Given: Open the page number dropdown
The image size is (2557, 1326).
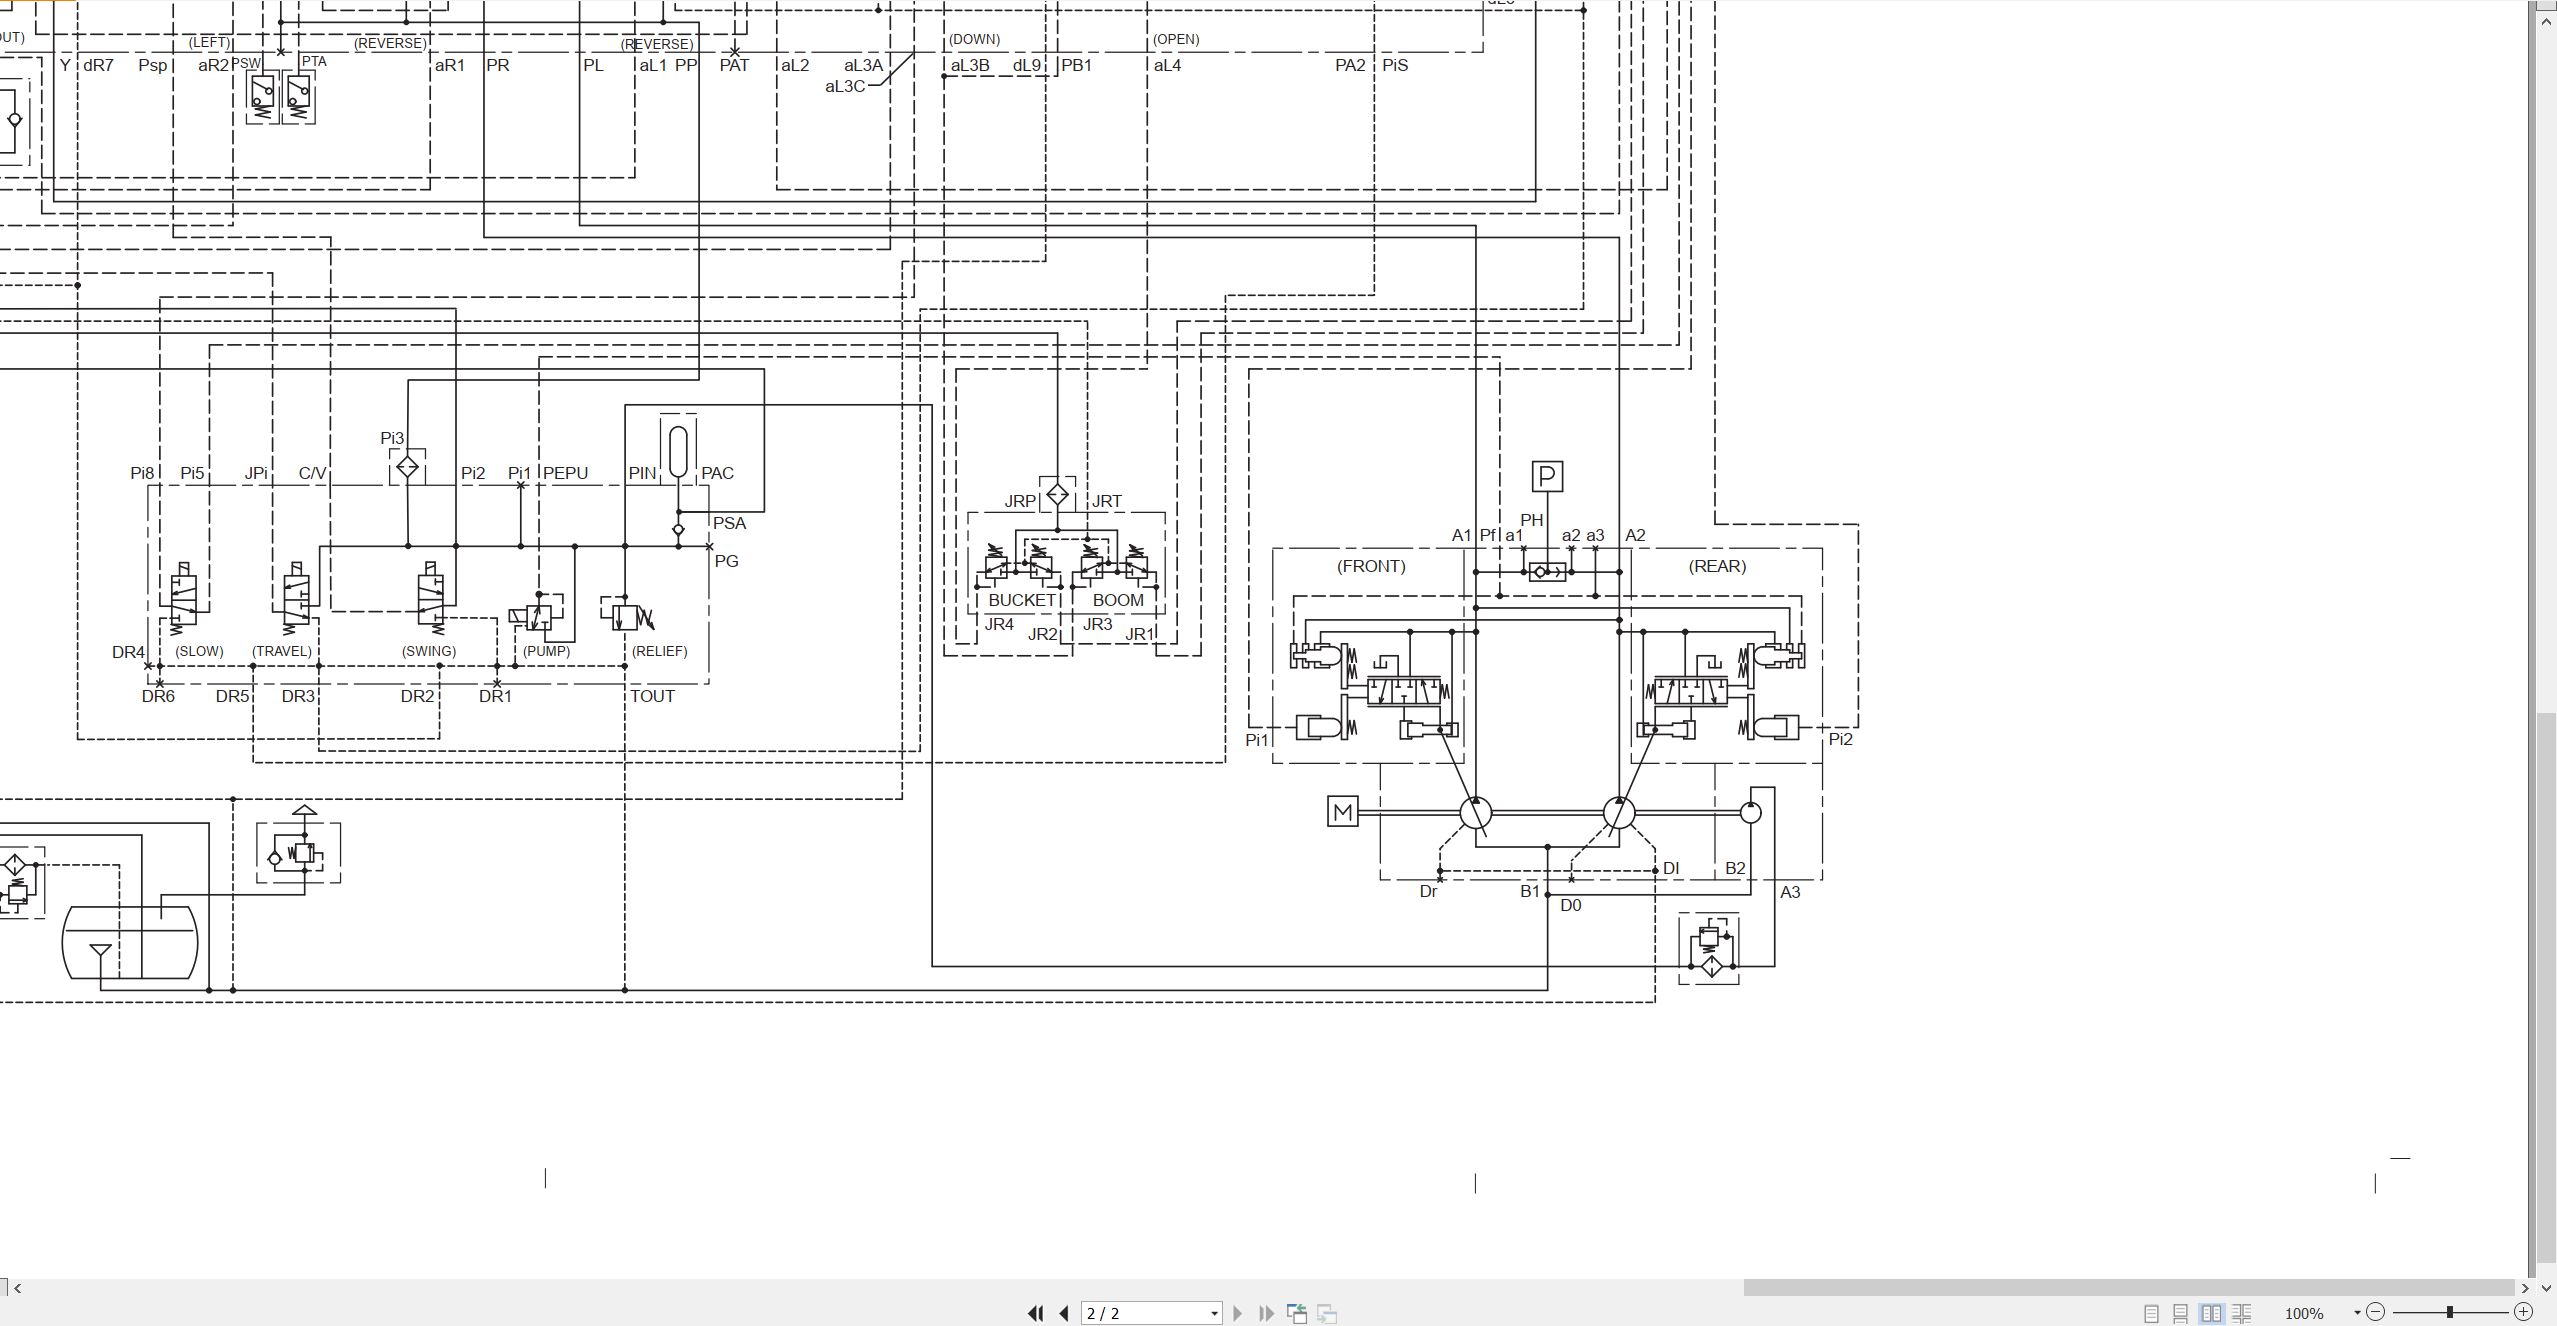Looking at the screenshot, I should (x=1214, y=1314).
